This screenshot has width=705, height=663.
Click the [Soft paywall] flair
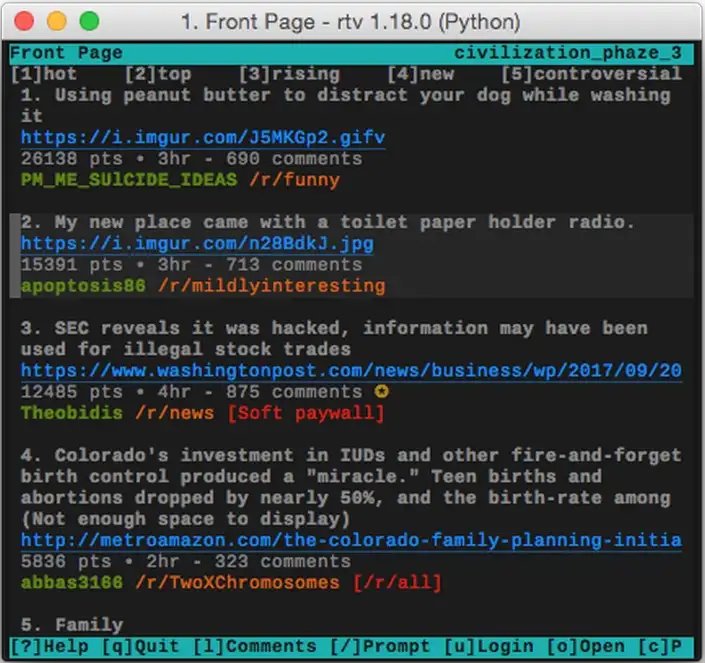click(306, 413)
